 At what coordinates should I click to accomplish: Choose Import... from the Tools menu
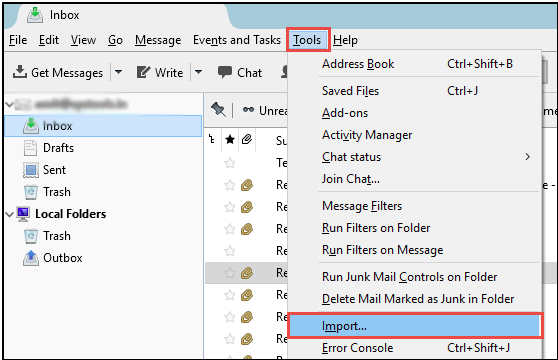tap(415, 326)
